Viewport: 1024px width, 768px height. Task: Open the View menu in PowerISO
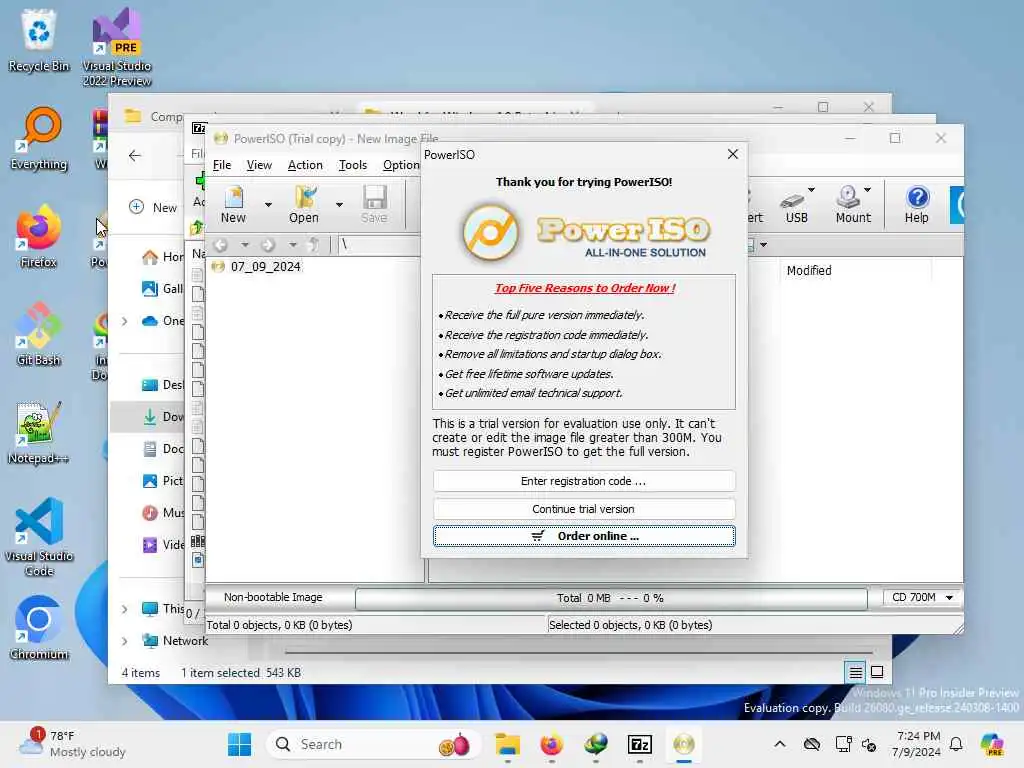259,165
